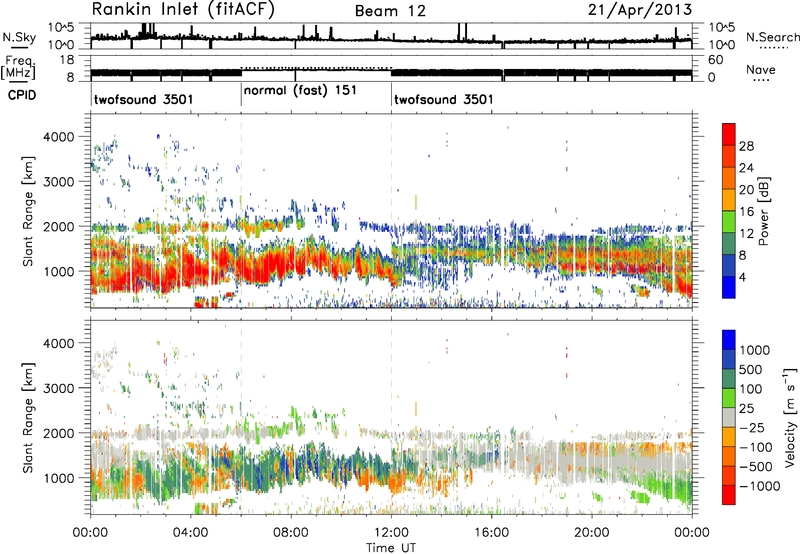Click 'Slant Range [km]' label of power panel

(x=28, y=212)
